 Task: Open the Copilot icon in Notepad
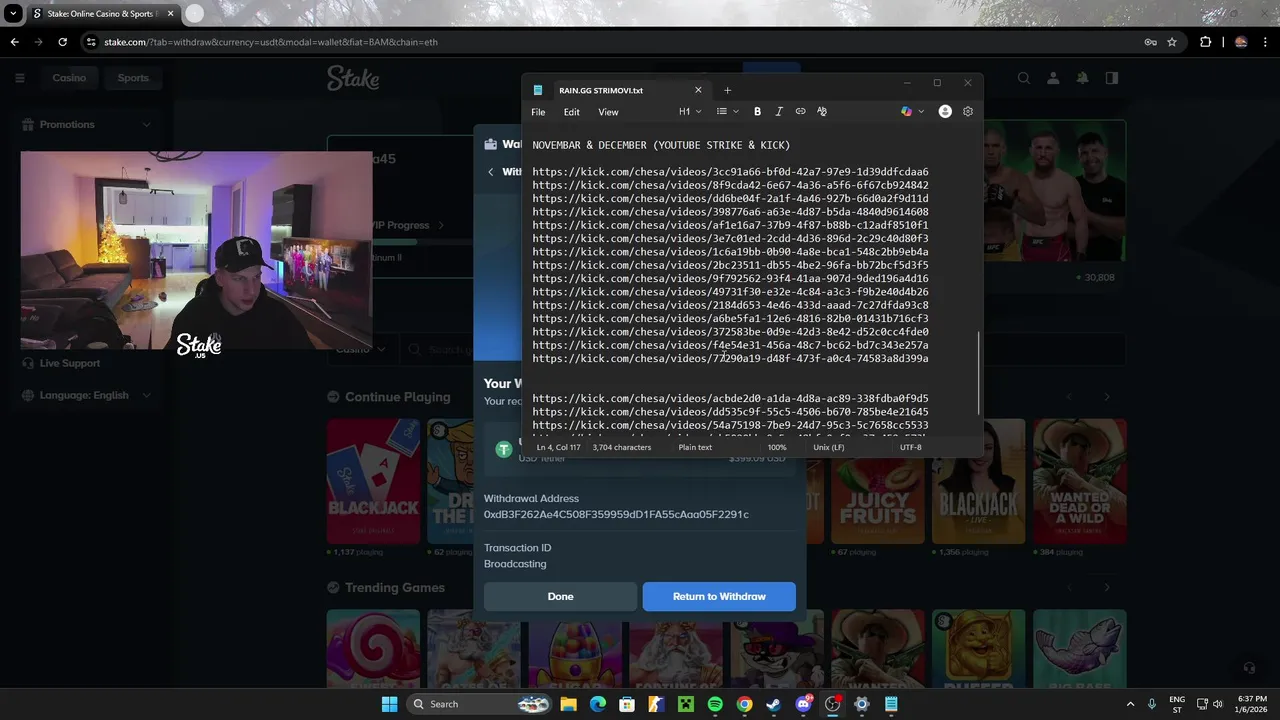pyautogui.click(x=906, y=112)
